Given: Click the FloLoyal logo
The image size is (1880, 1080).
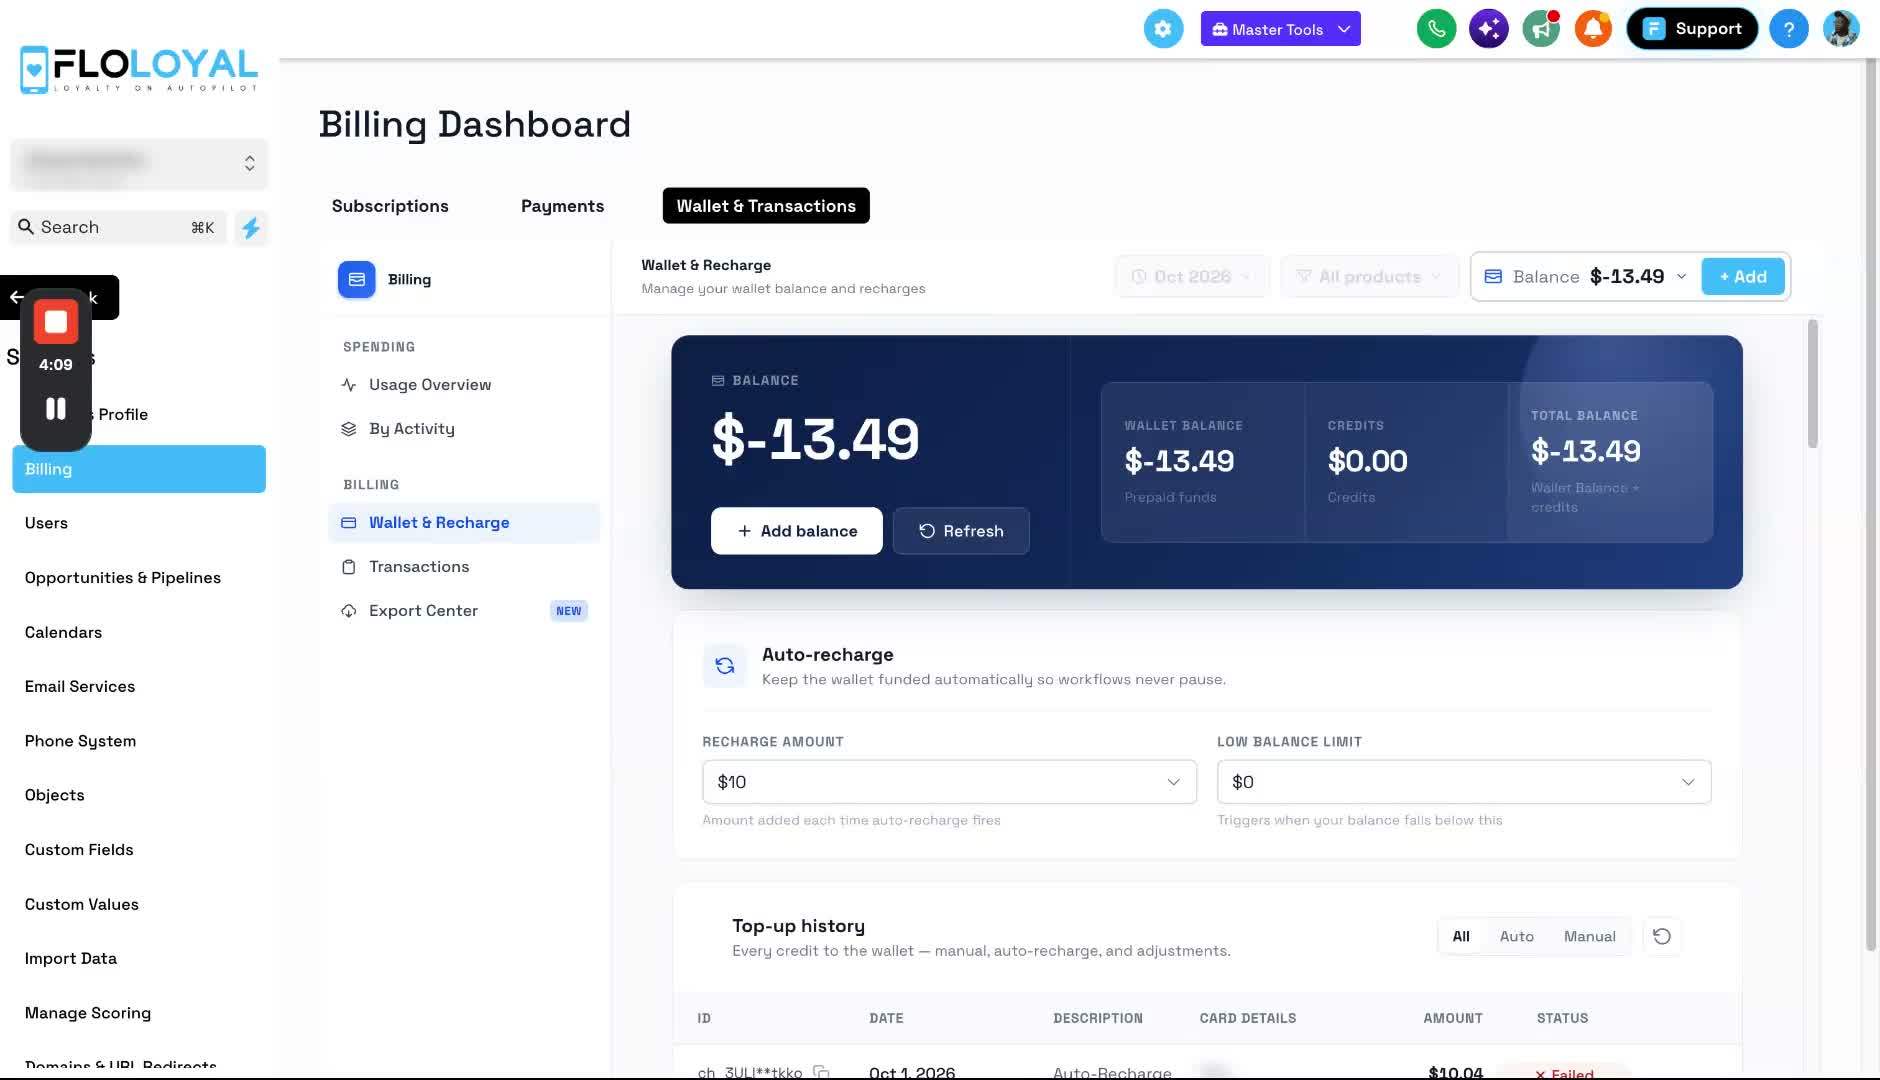Looking at the screenshot, I should tap(139, 69).
